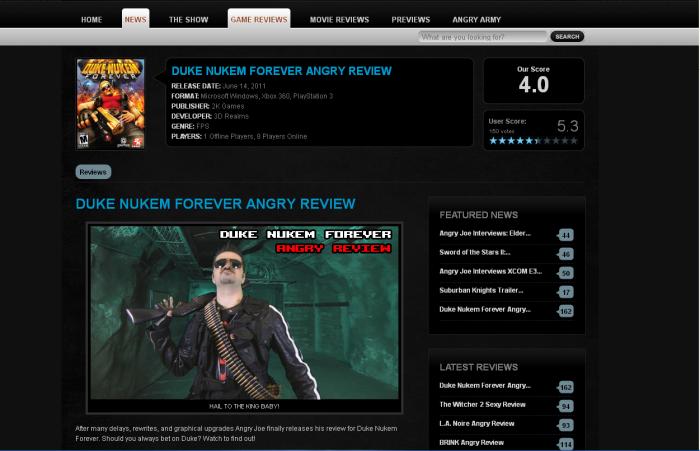Go to MOVIE REVIEWS section
This screenshot has height=451, width=700.
(x=339, y=20)
